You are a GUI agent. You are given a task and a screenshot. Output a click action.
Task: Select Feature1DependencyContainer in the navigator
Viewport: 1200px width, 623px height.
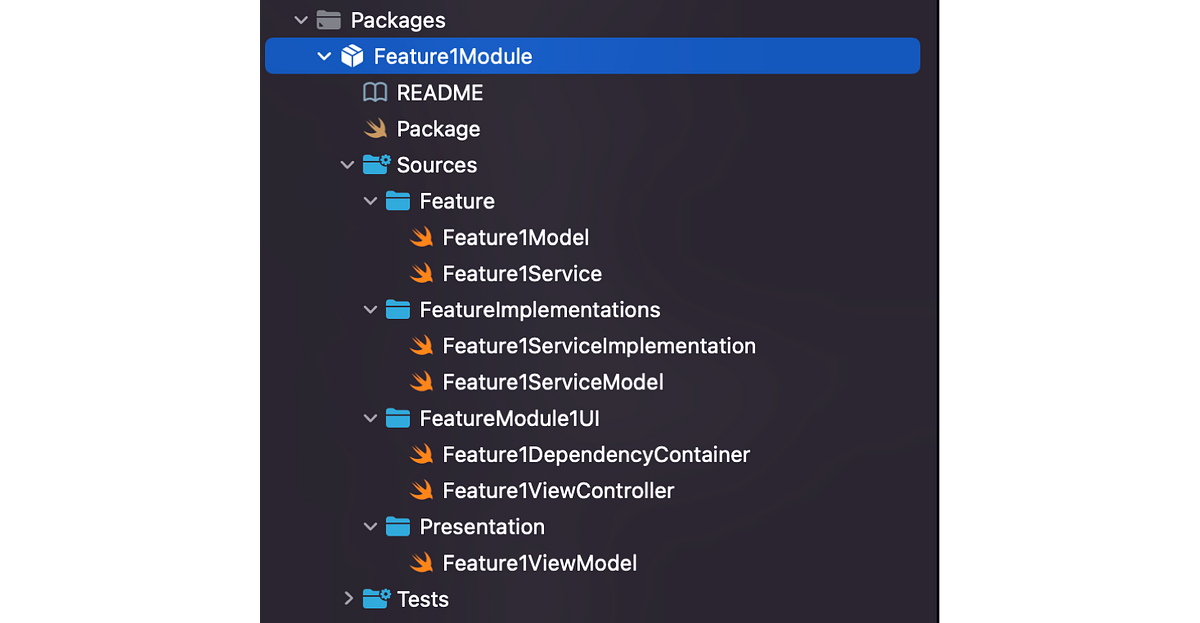pos(596,454)
